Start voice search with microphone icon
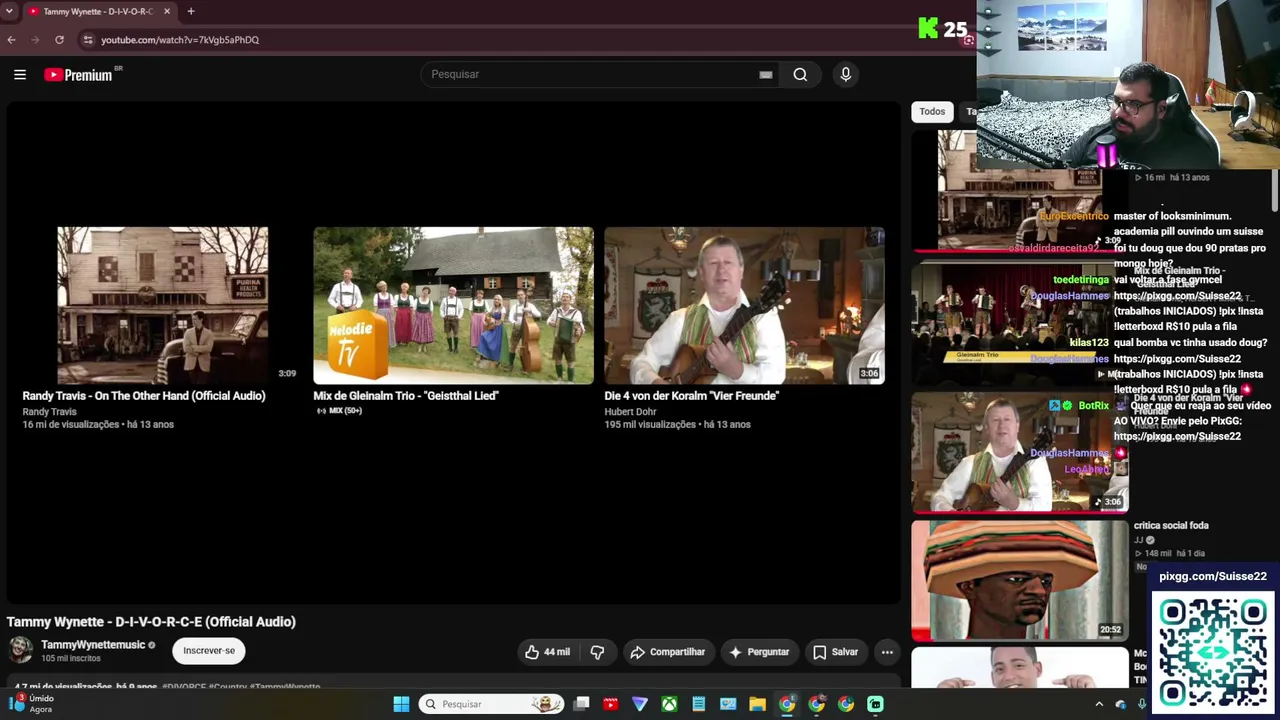 [845, 74]
